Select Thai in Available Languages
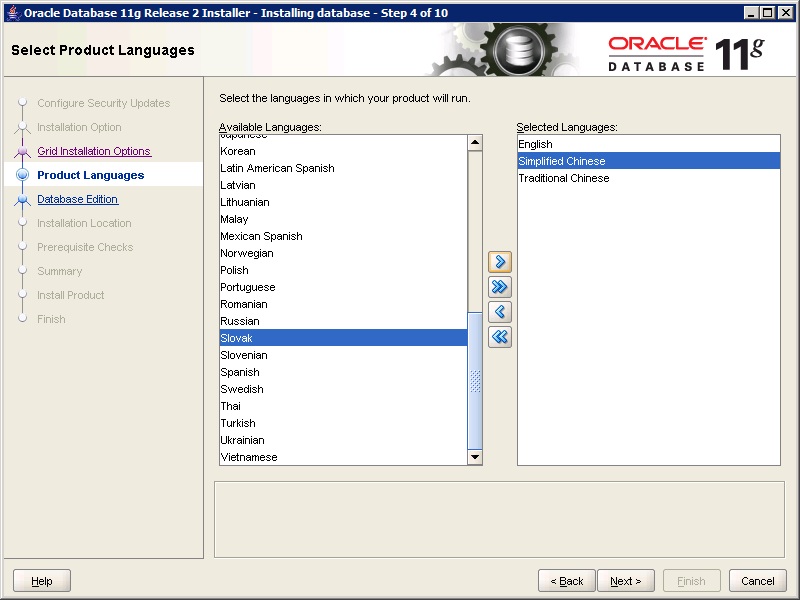Viewport: 800px width, 600px height. 343,406
